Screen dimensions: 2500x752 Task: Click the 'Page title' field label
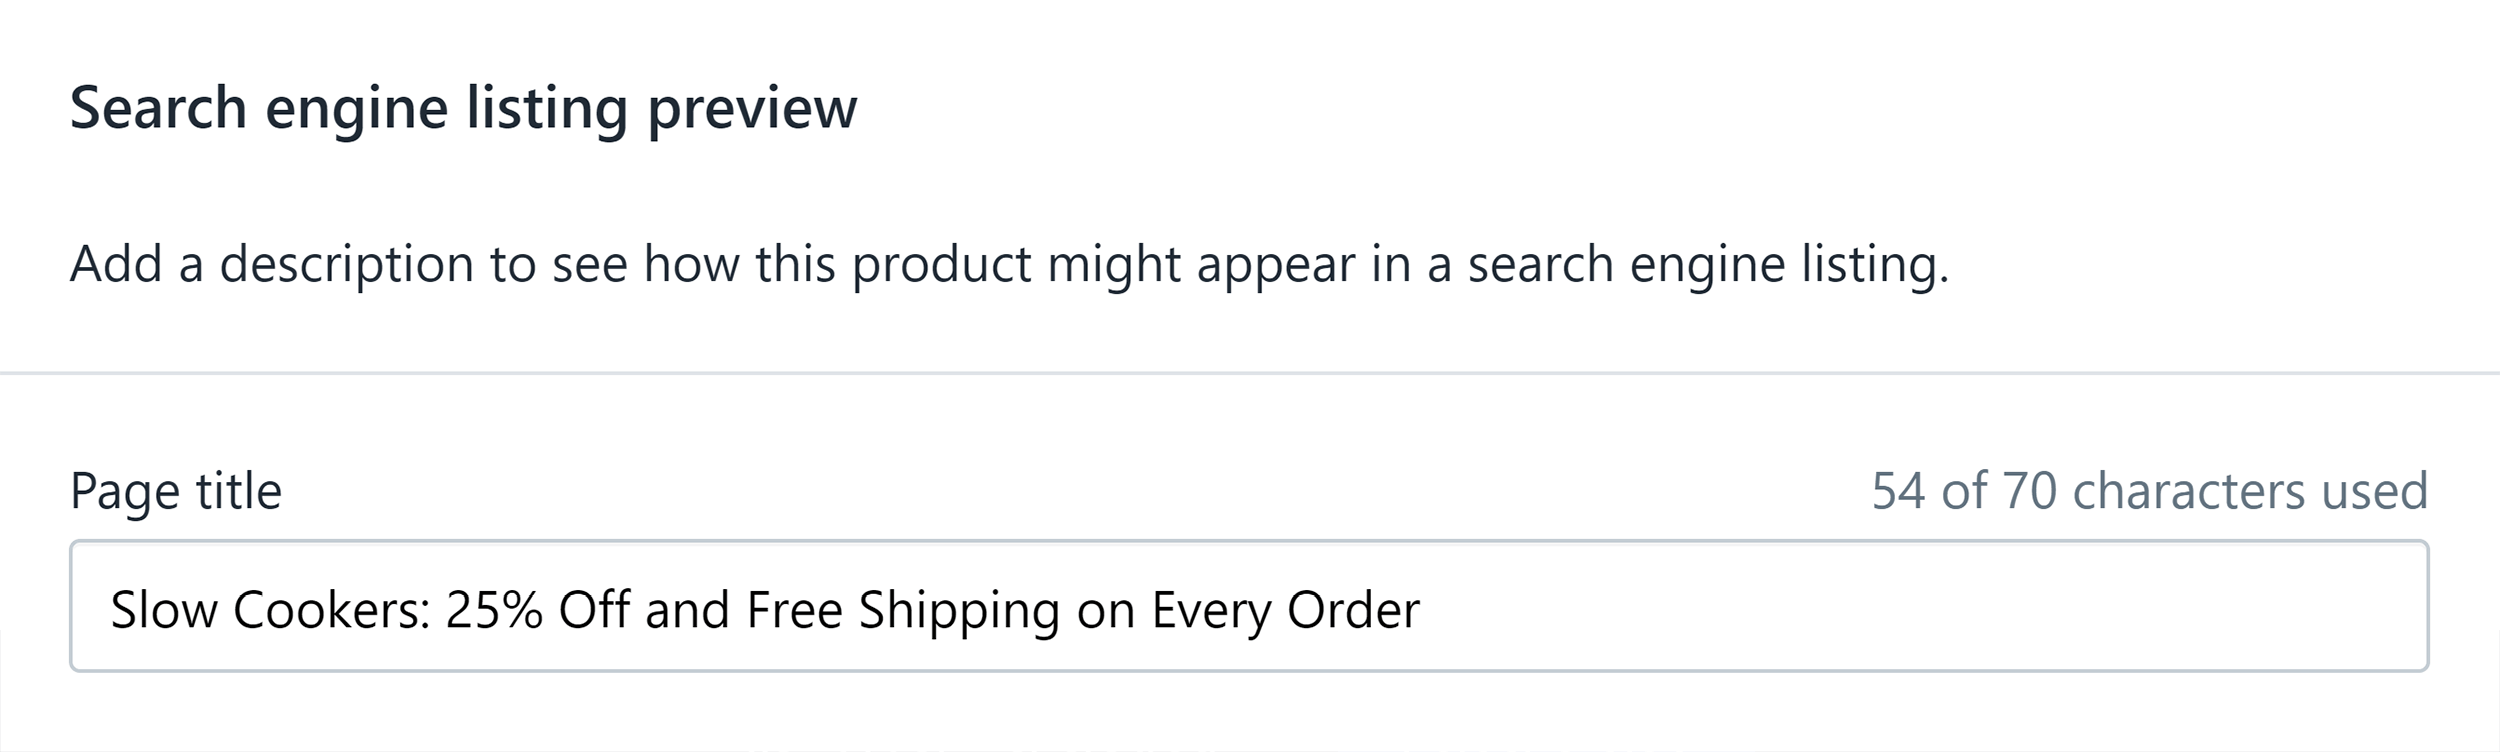[176, 492]
